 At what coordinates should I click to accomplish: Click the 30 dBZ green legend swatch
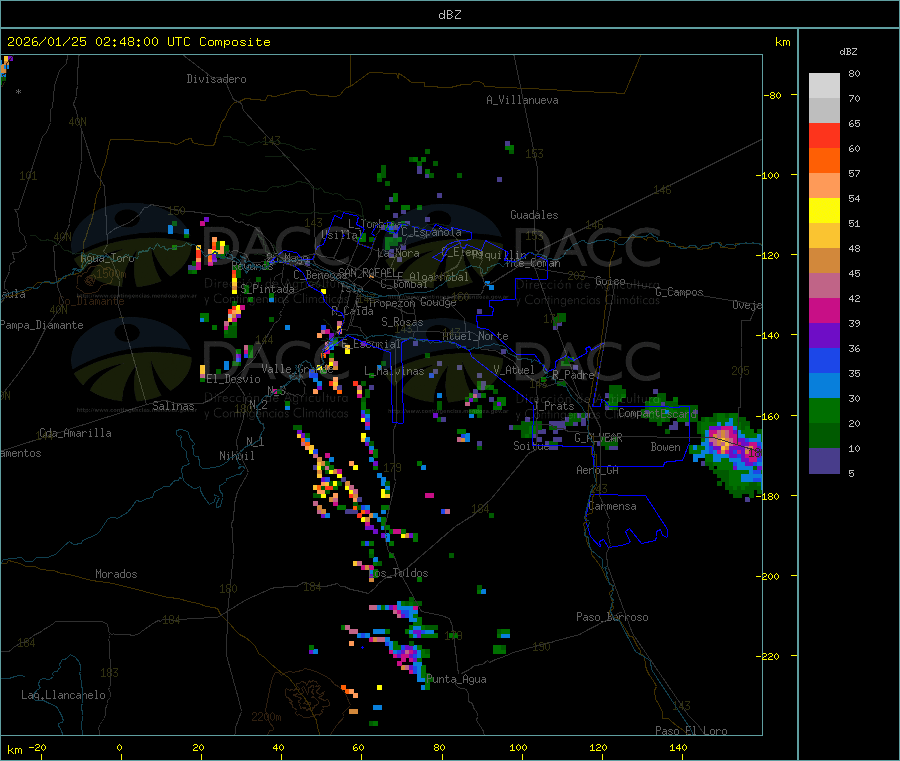click(x=824, y=410)
